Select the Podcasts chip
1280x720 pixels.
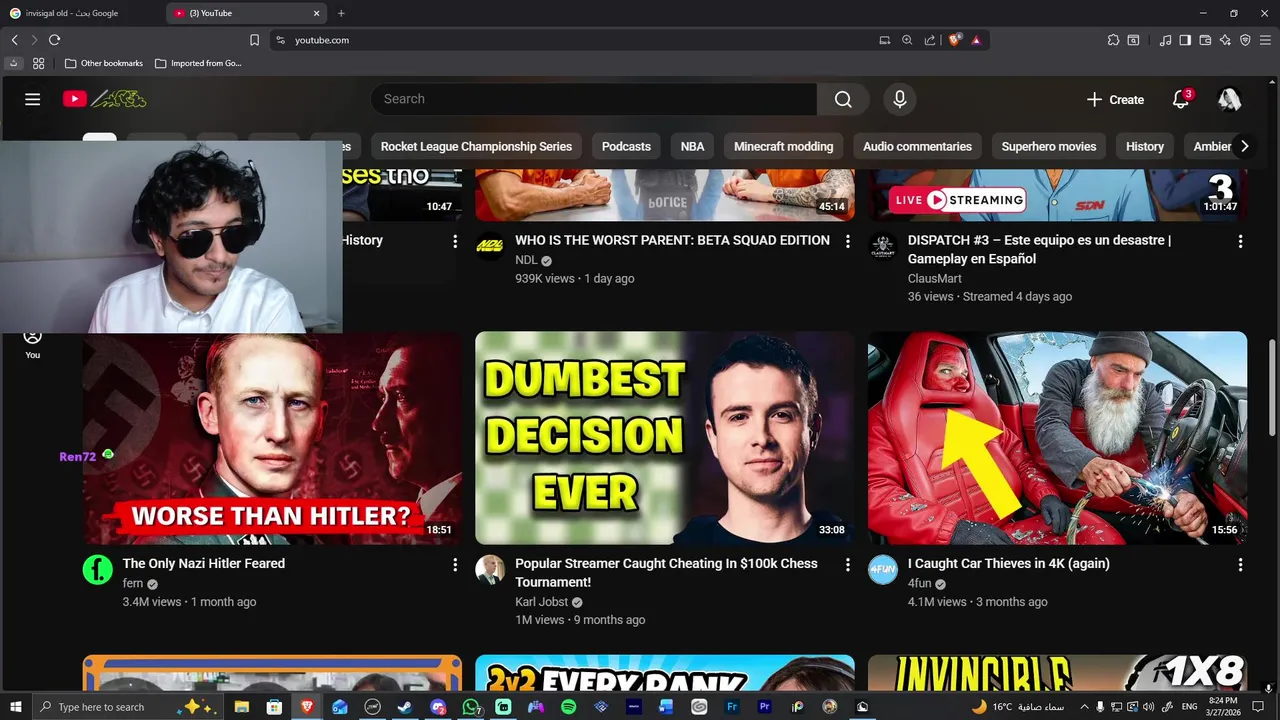coord(626,146)
